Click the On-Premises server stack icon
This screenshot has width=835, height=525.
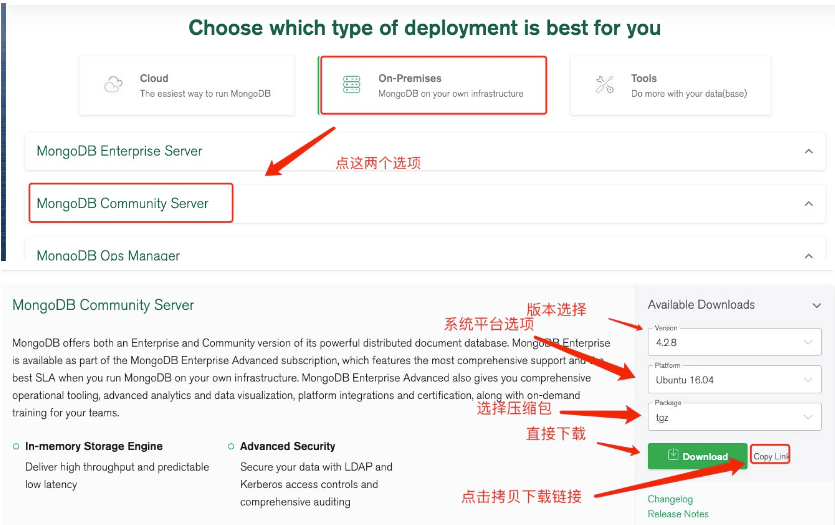coord(351,84)
